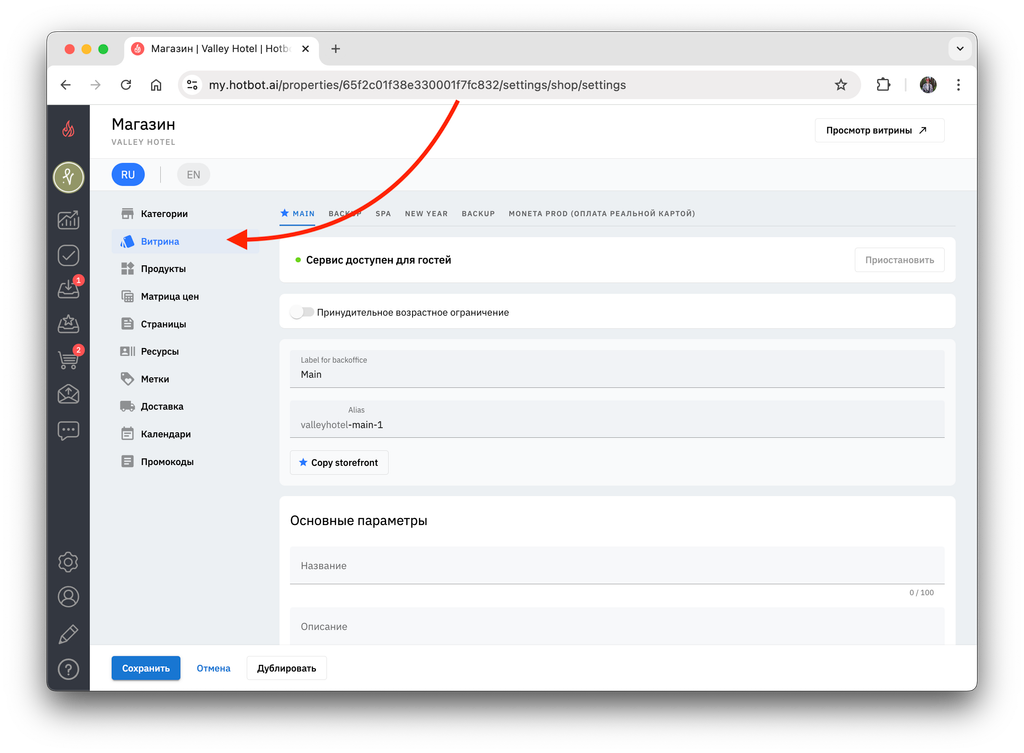Bookmark page with the star icon
This screenshot has width=1024, height=753.
pos(840,85)
